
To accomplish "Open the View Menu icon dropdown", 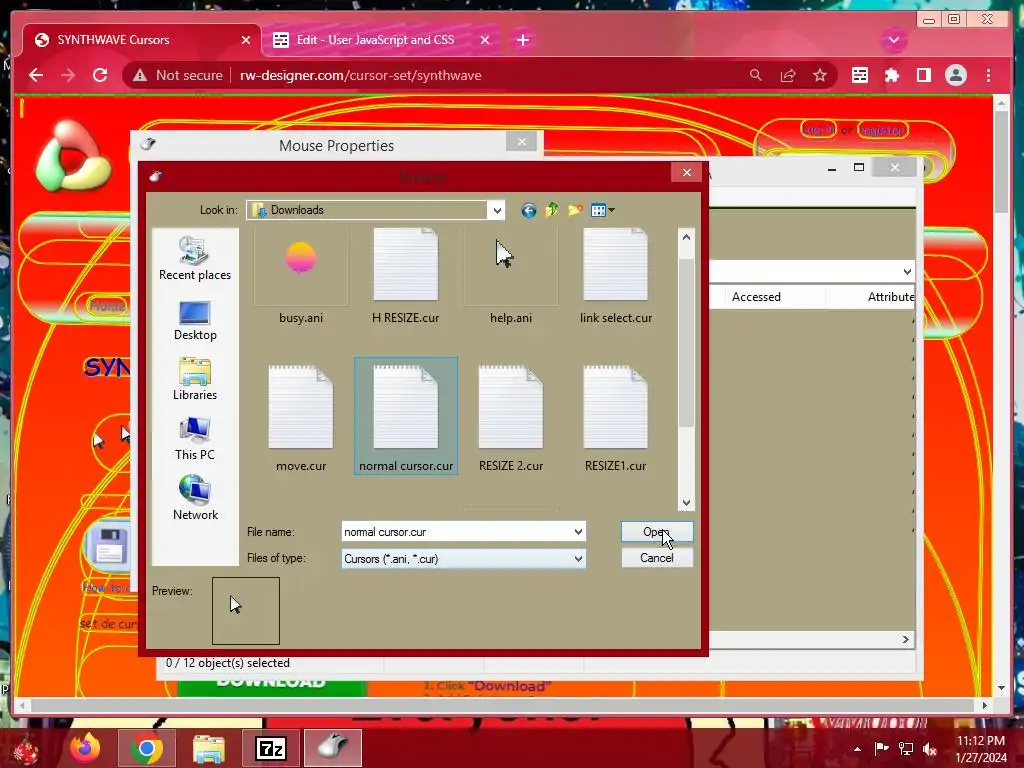I will pyautogui.click(x=602, y=210).
